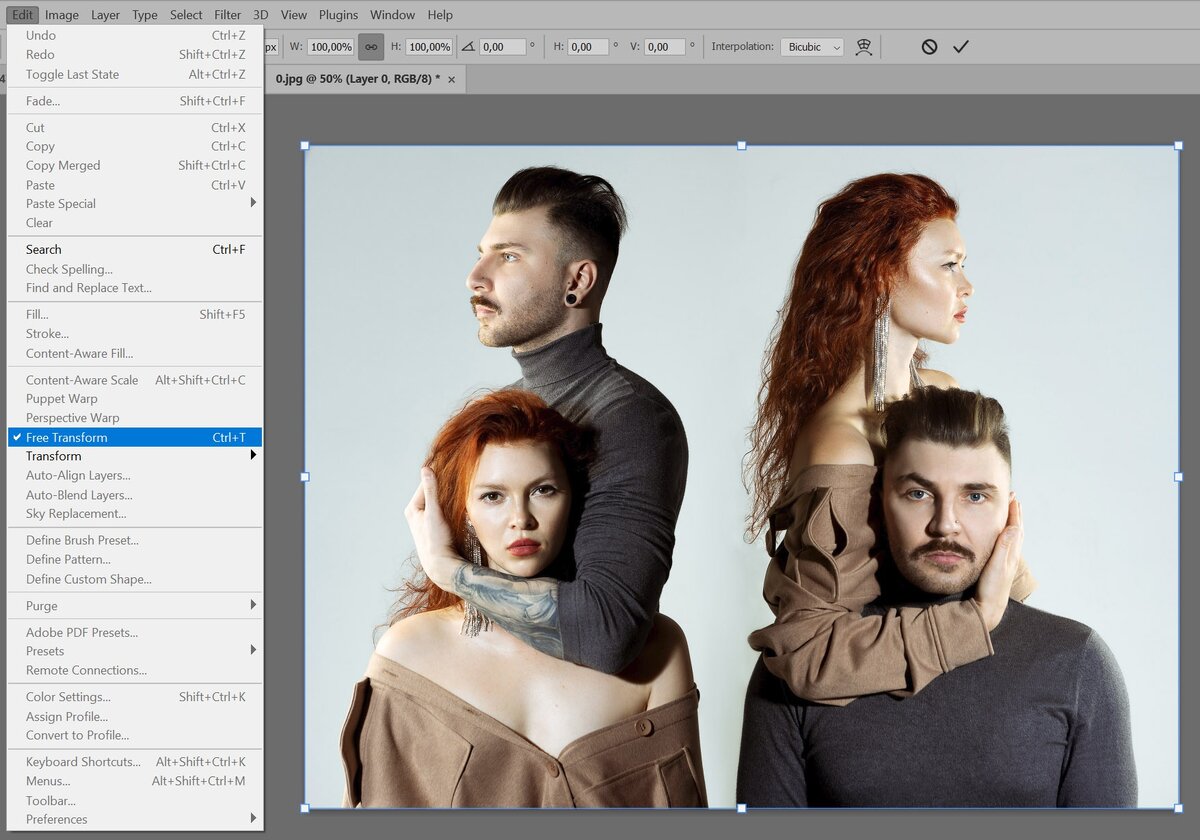Switch to warp mode icon
1200x840 pixels.
click(x=864, y=47)
